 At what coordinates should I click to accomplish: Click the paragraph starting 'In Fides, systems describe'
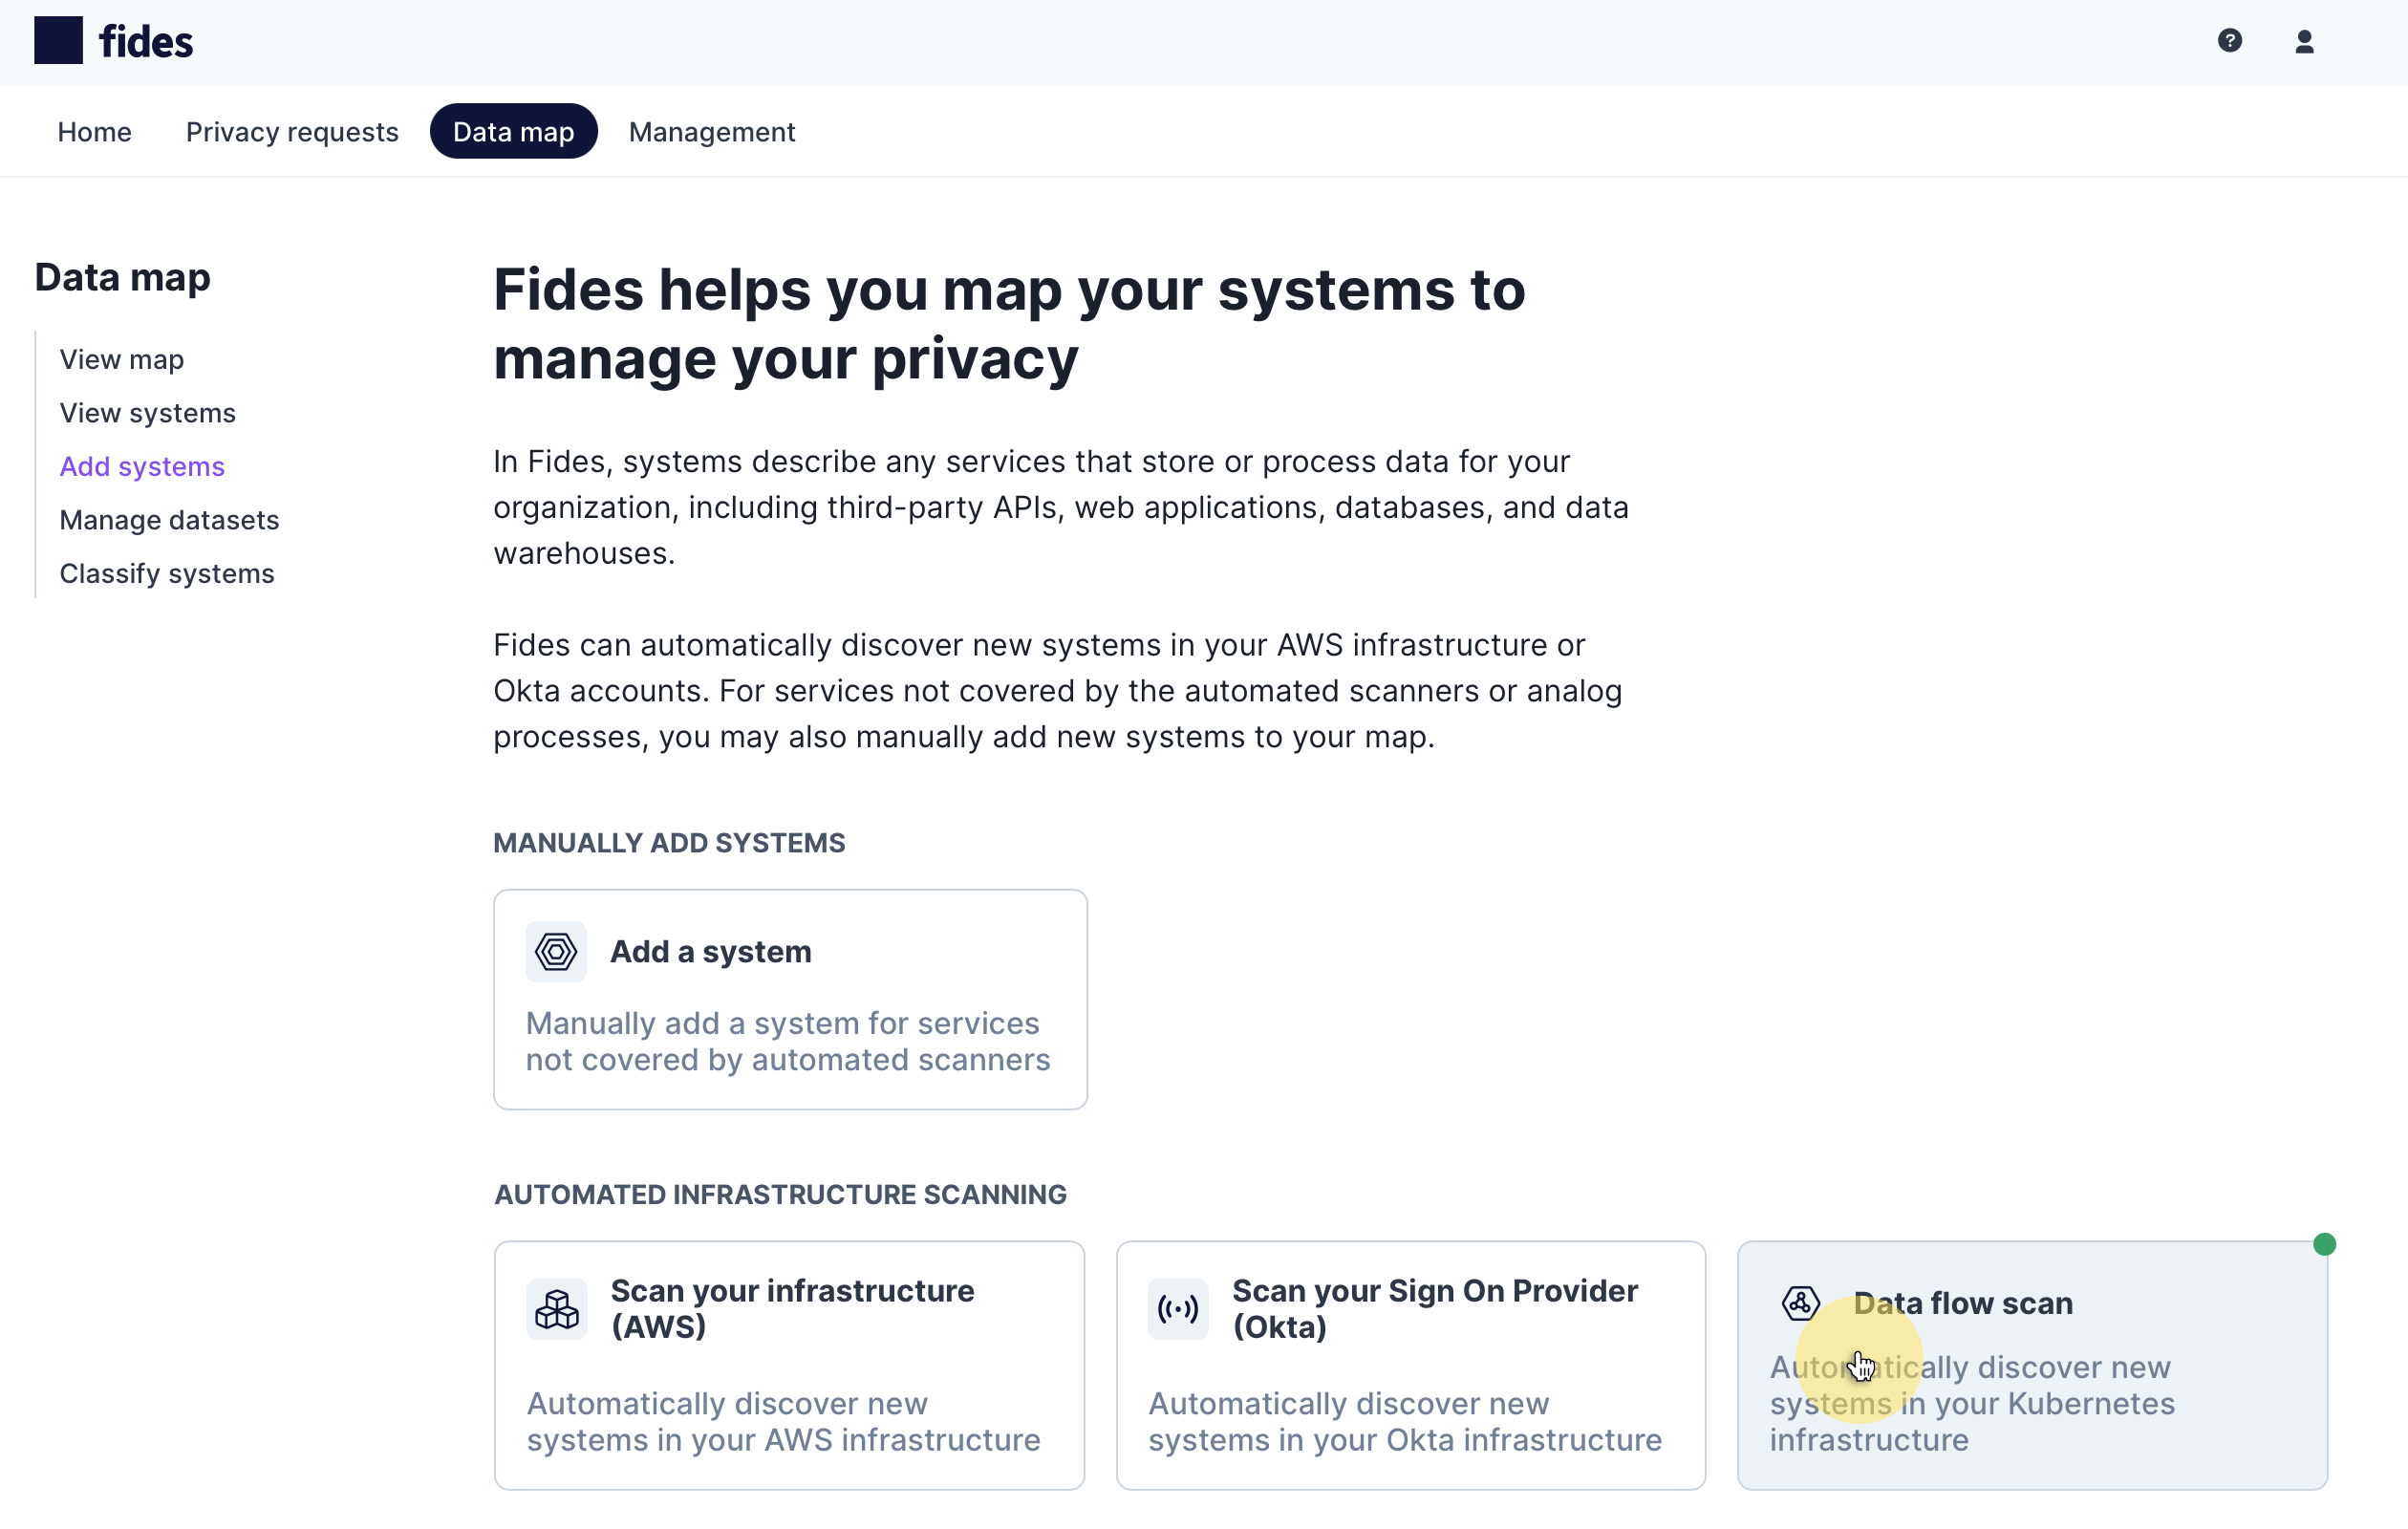[1061, 507]
